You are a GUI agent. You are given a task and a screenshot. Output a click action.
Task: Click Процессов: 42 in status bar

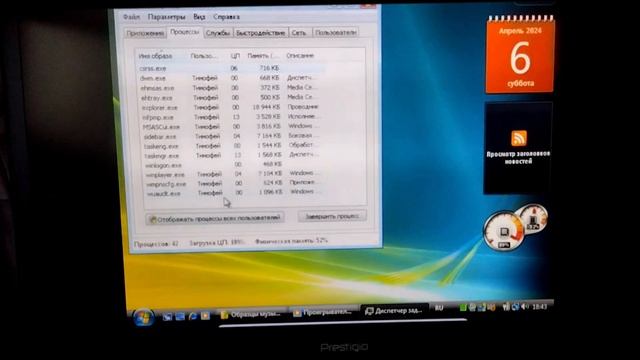[x=156, y=244]
